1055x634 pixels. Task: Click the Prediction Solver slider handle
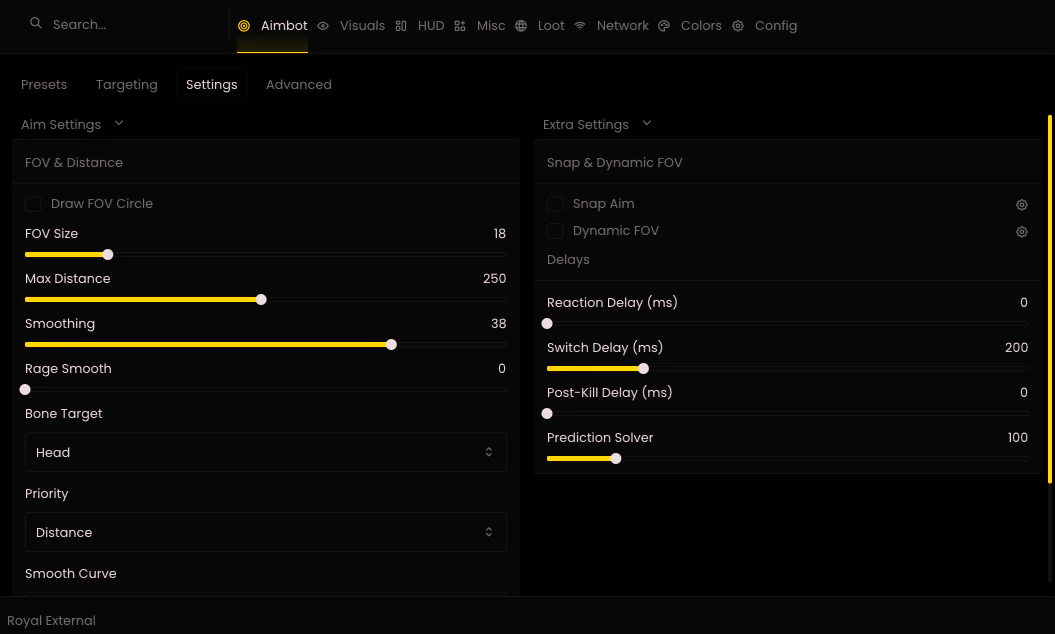[x=616, y=459]
